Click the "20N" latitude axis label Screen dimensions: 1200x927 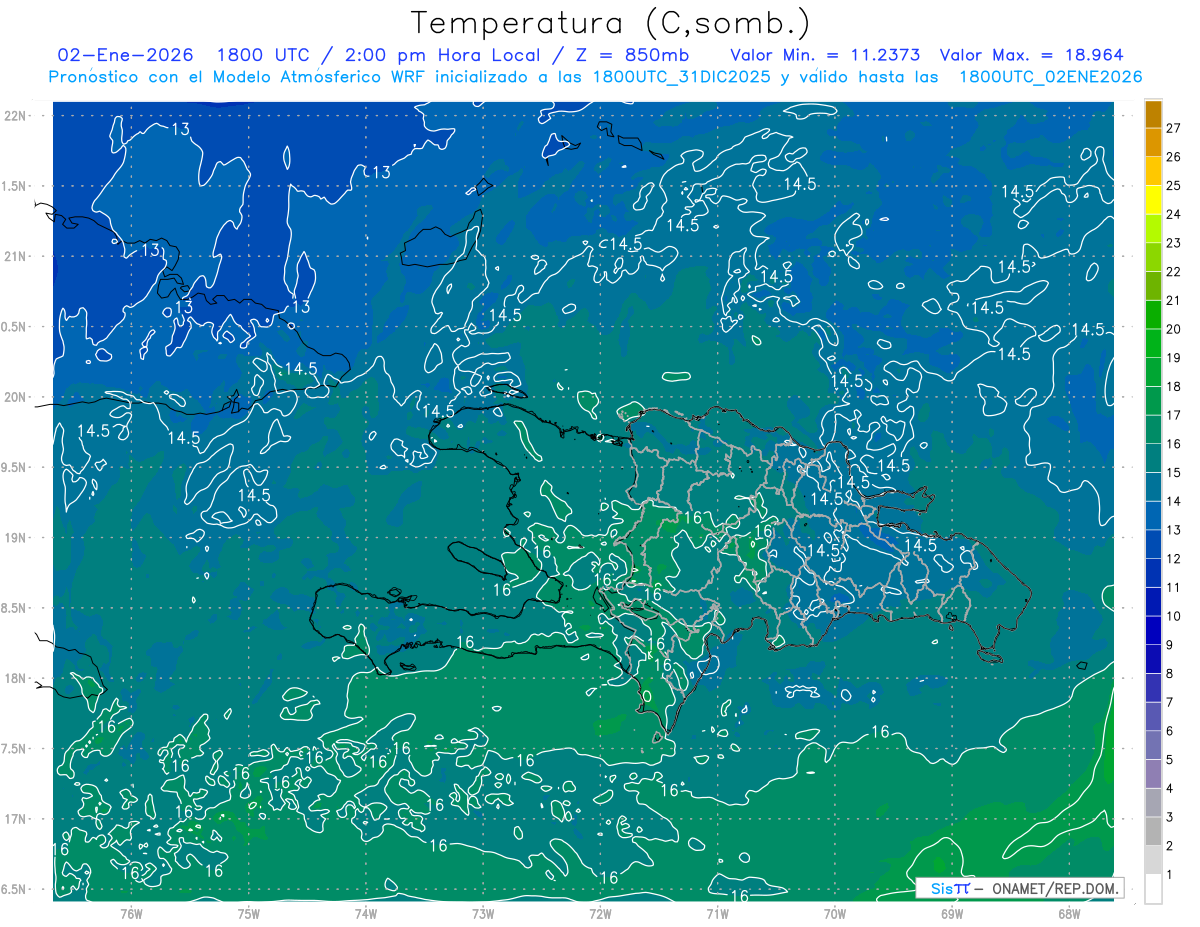tap(17, 397)
